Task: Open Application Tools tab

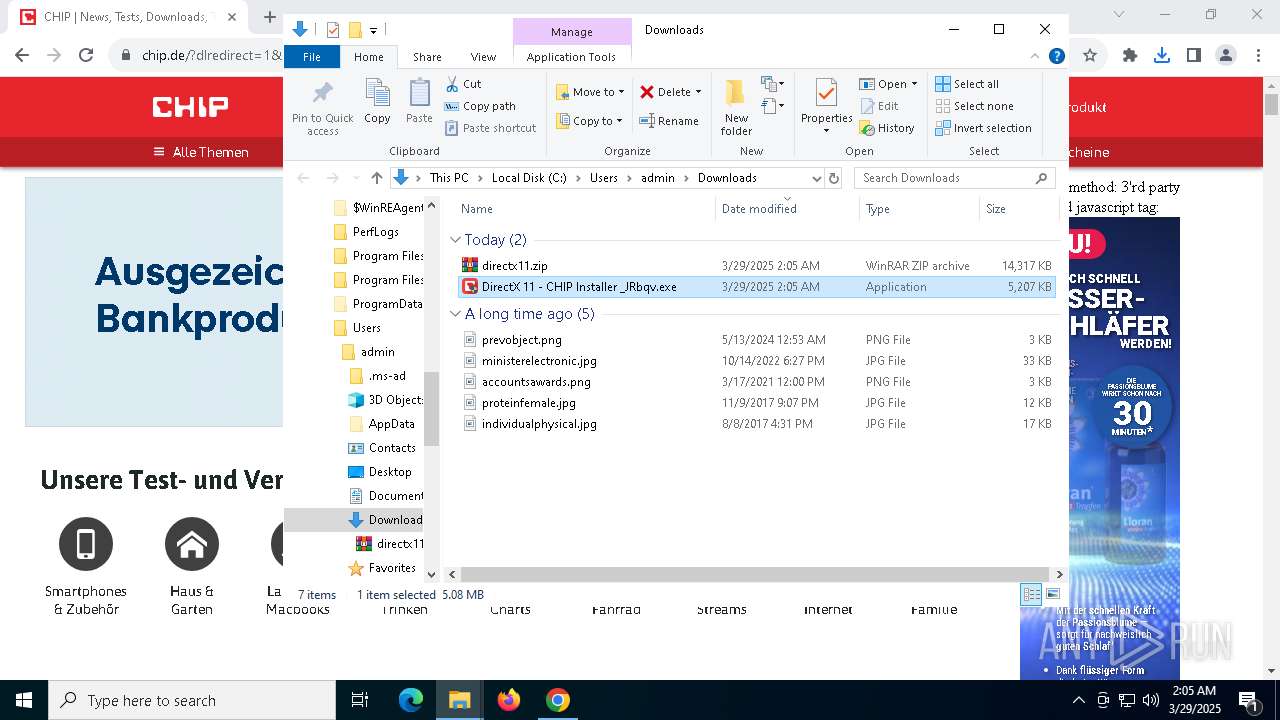Action: (571, 57)
